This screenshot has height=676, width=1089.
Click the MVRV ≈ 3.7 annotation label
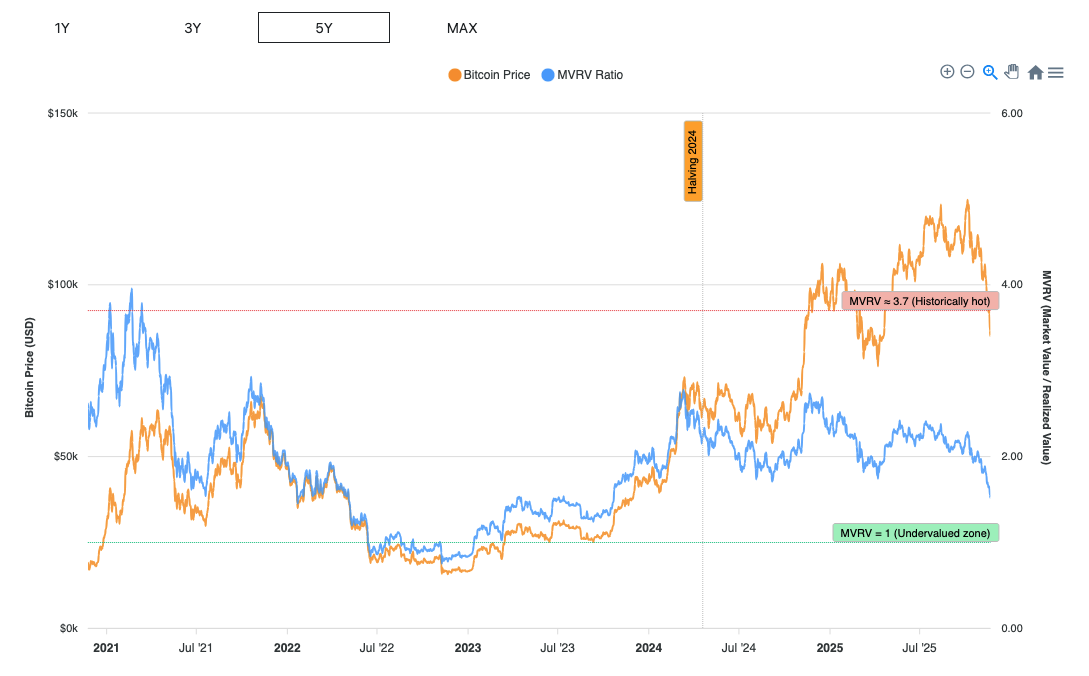922,300
